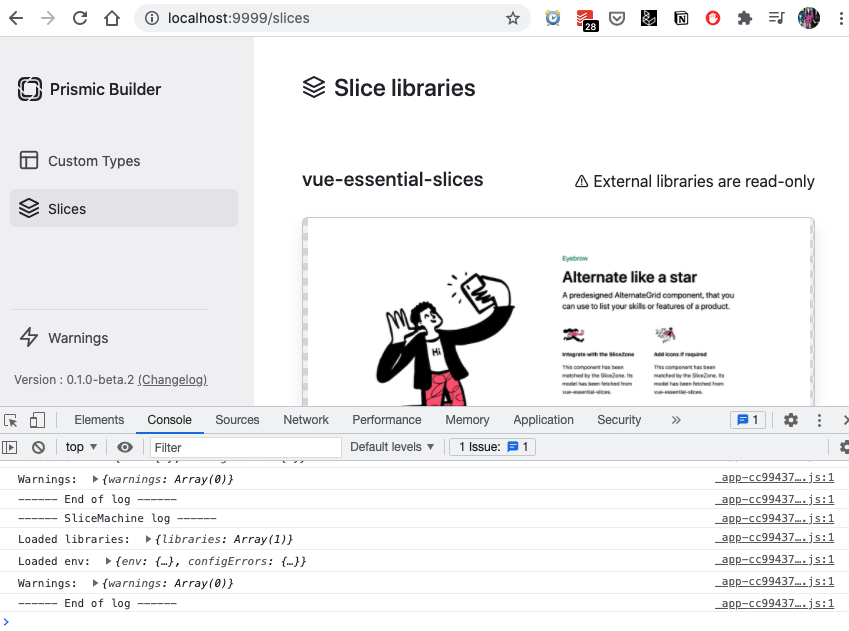Click External libraries are read-only notice

[x=695, y=181]
